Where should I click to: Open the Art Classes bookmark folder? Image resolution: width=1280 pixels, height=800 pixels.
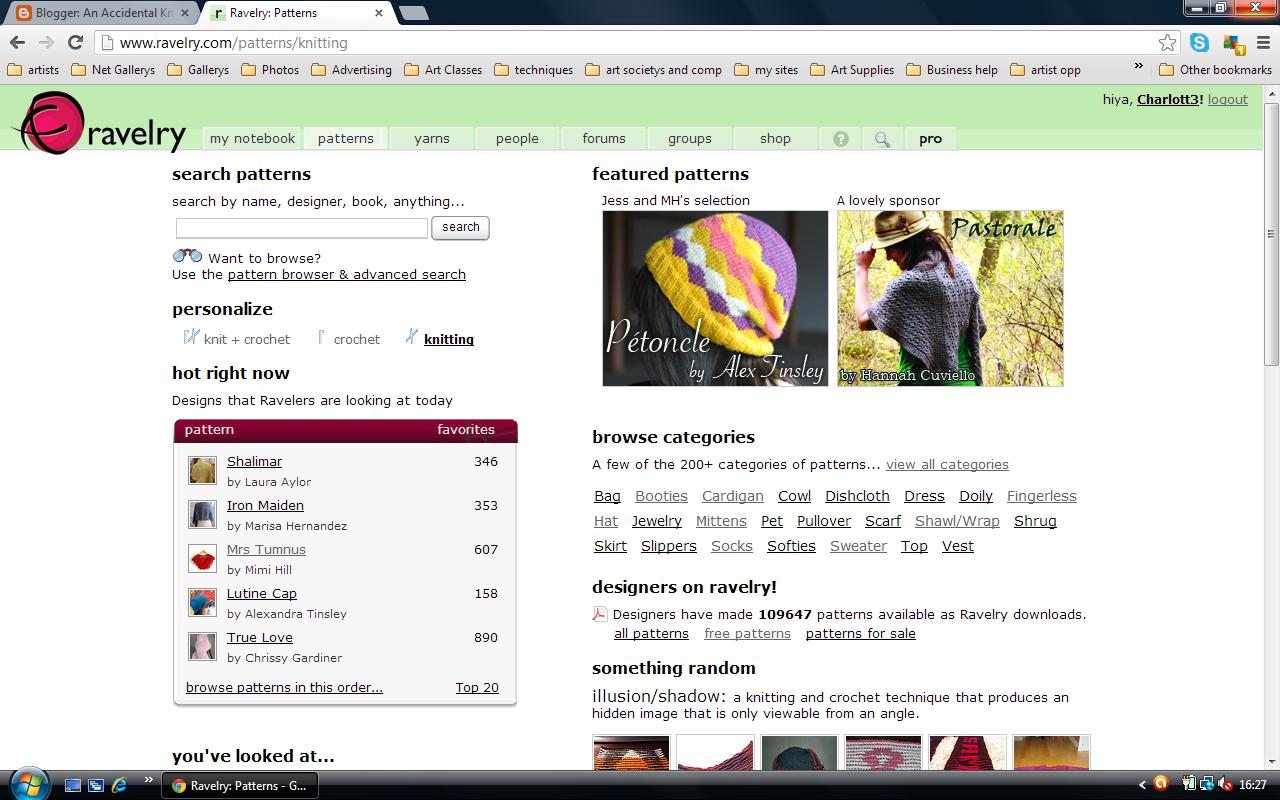pos(443,70)
